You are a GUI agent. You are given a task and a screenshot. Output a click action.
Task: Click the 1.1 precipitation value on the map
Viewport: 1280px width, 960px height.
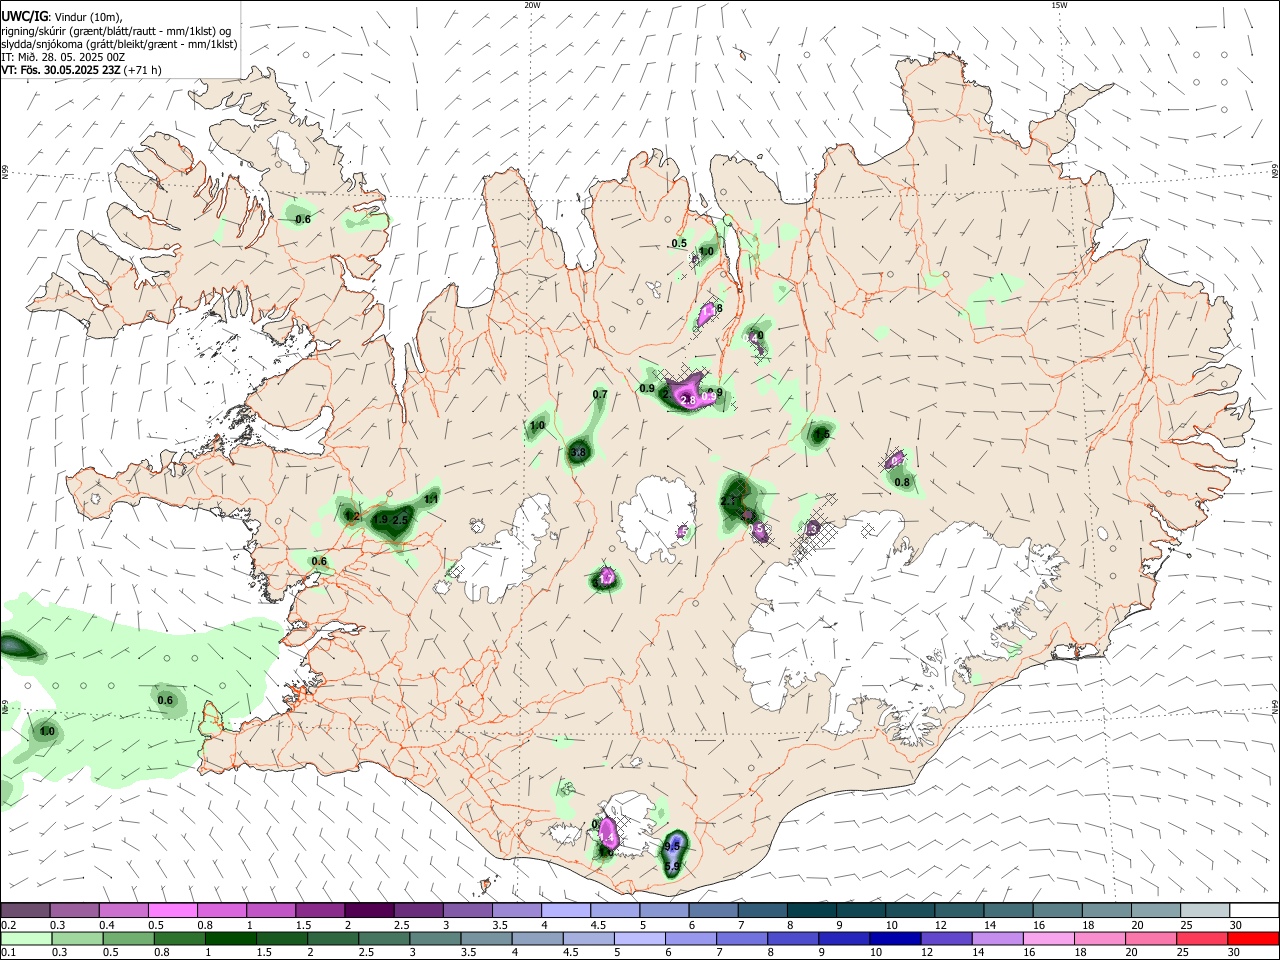(x=432, y=498)
